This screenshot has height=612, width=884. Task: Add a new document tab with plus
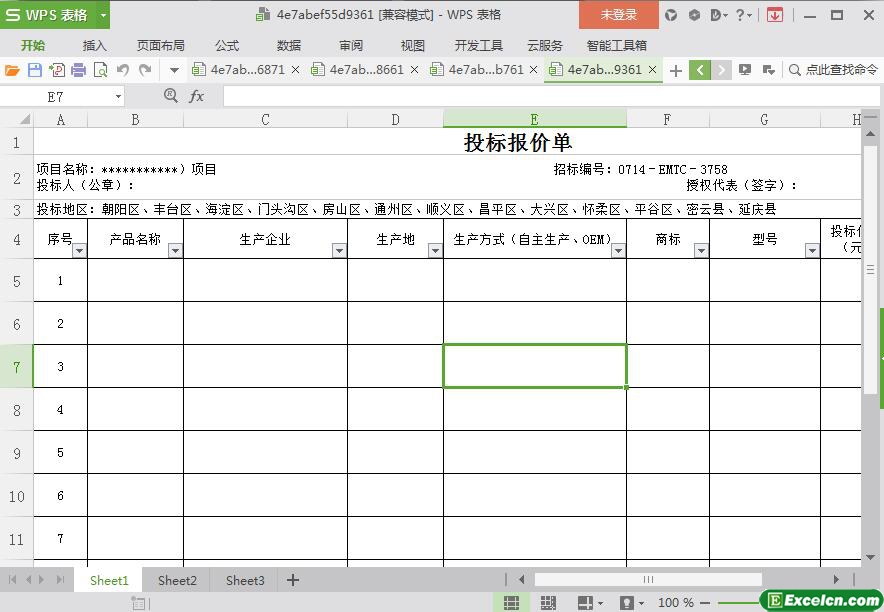point(676,70)
